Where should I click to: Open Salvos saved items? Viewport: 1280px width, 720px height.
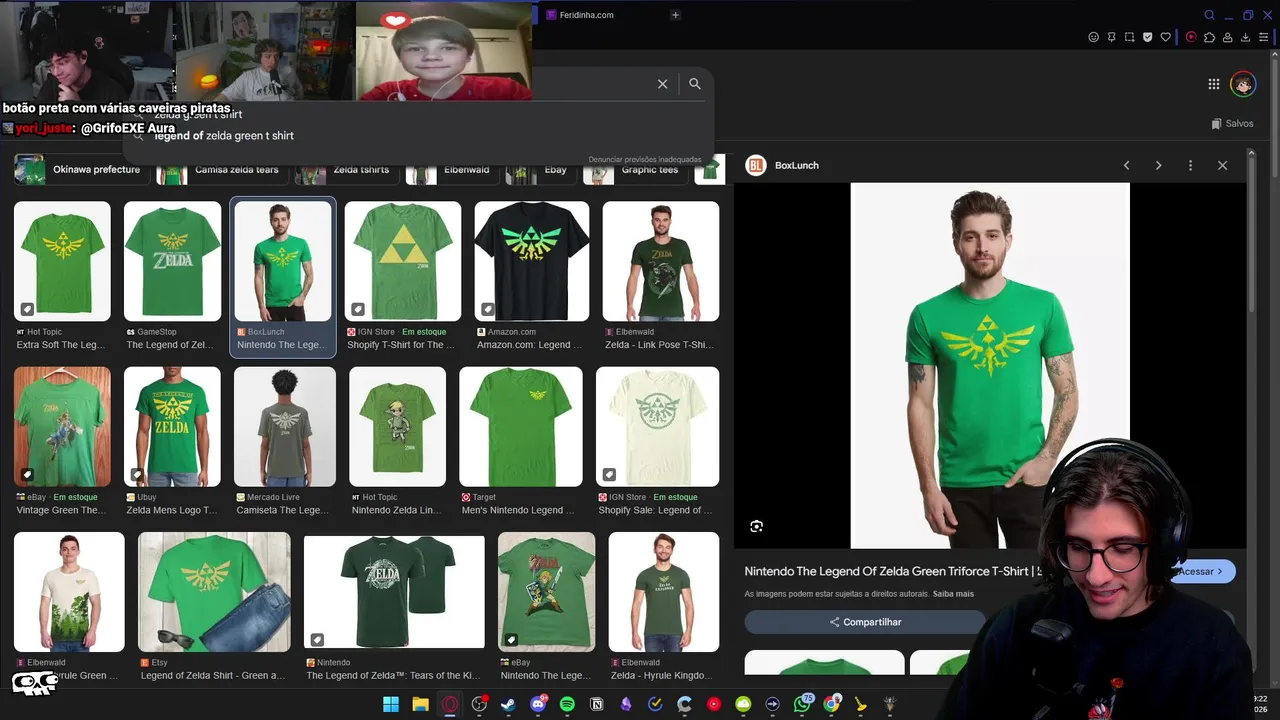(1232, 124)
